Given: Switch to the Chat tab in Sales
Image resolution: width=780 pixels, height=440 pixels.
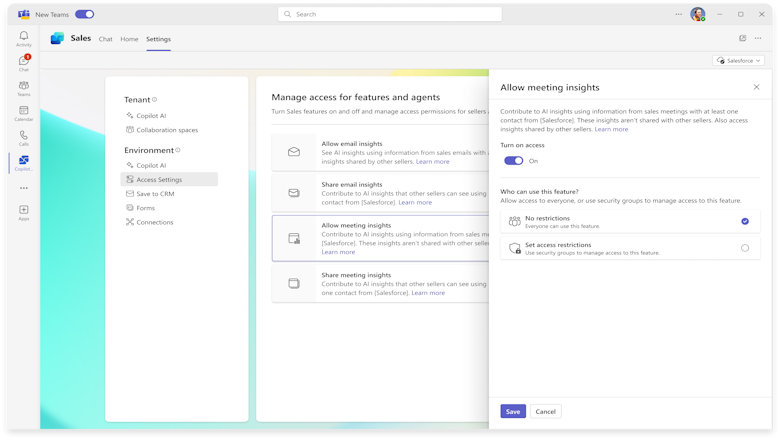Looking at the screenshot, I should coord(105,39).
